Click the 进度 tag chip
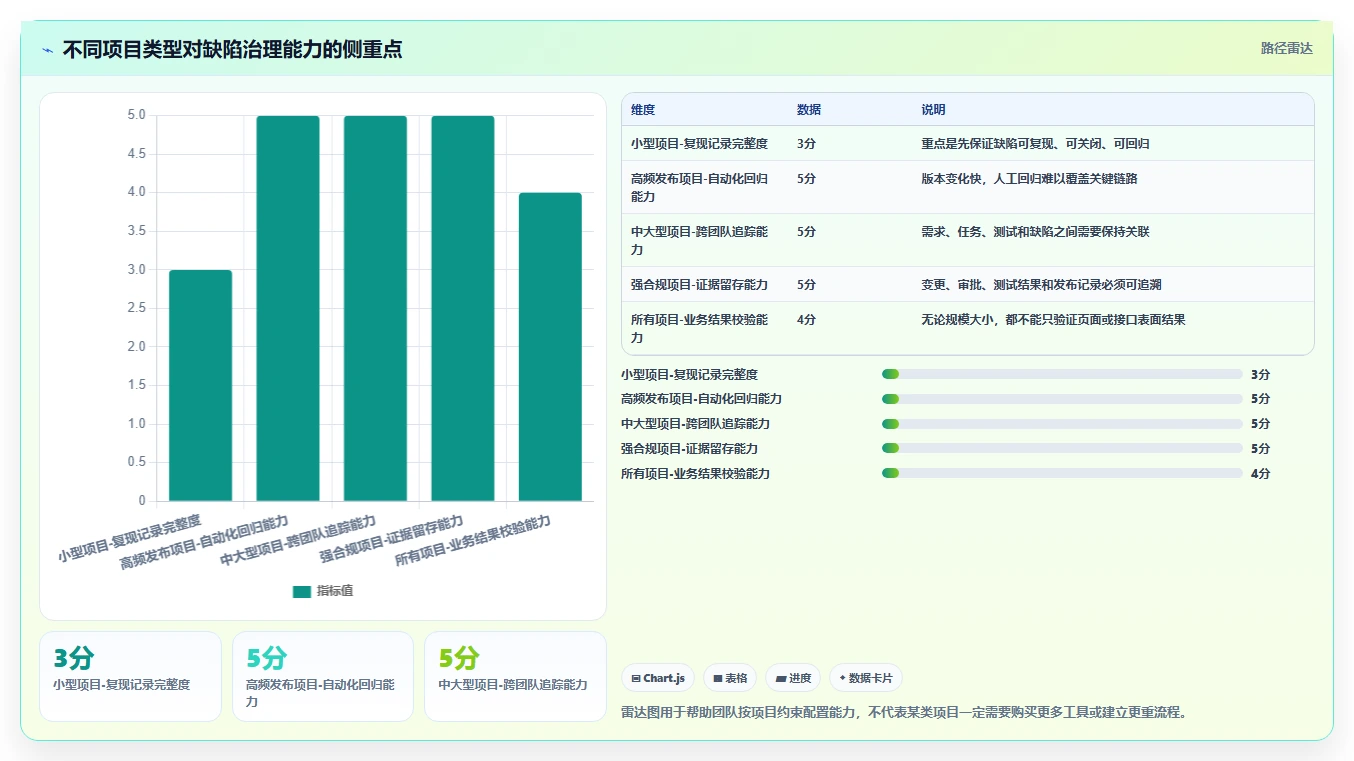The width and height of the screenshot is (1354, 761). [x=793, y=678]
